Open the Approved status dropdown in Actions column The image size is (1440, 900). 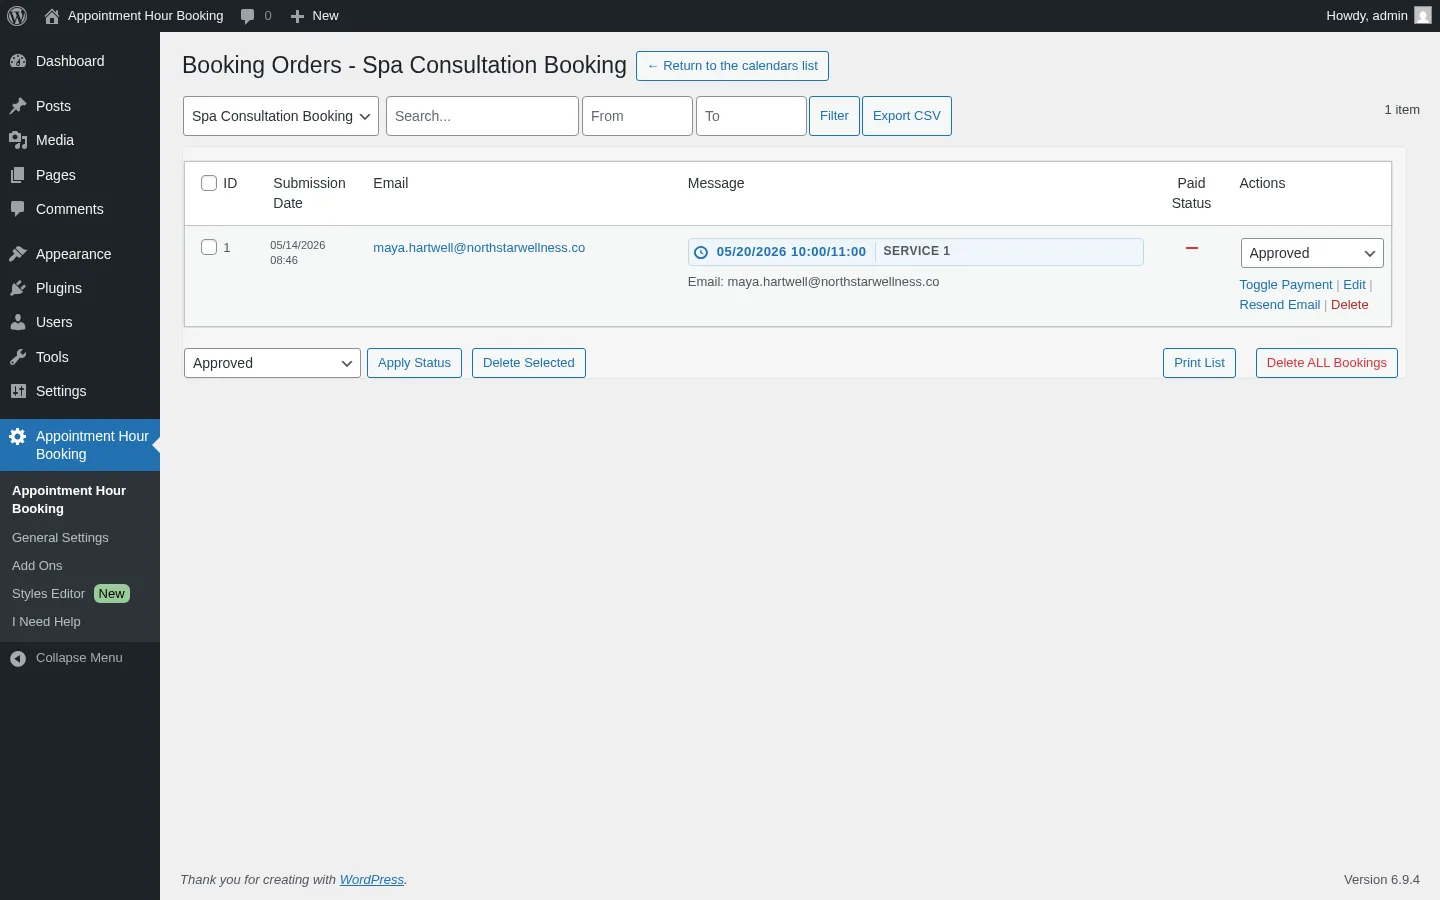1312,253
